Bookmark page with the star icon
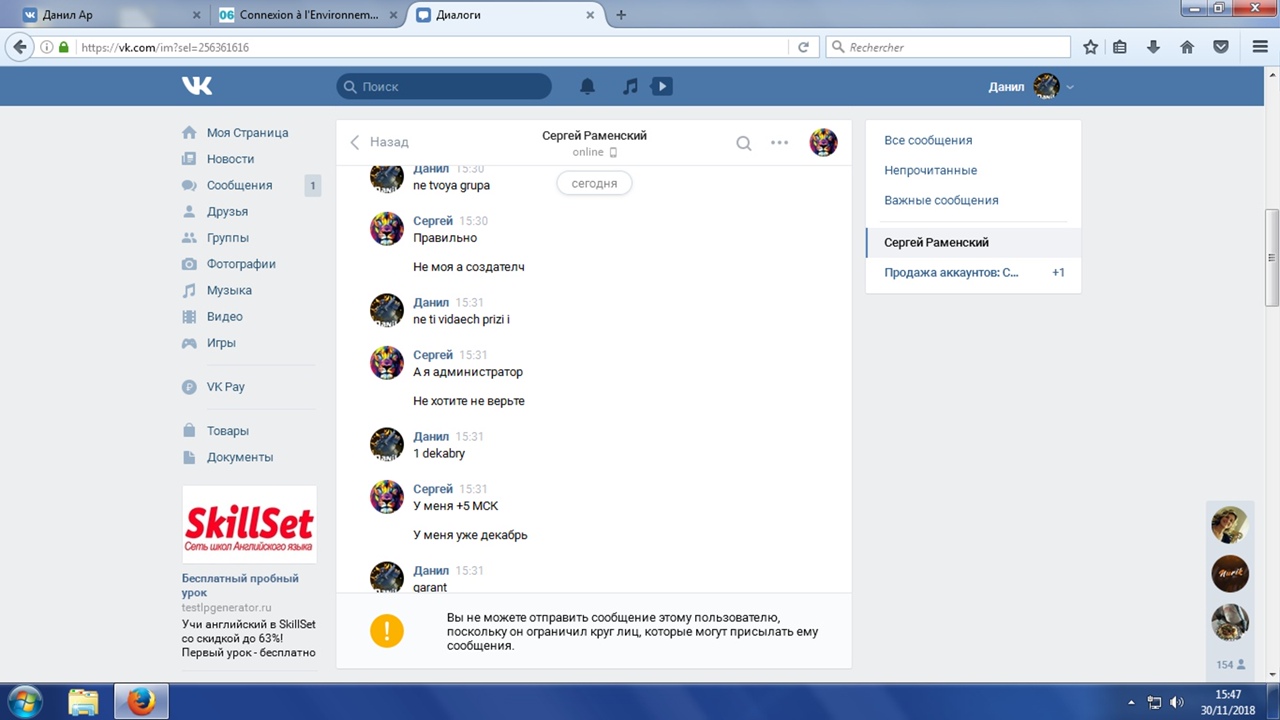Image resolution: width=1280 pixels, height=720 pixels. [1091, 47]
